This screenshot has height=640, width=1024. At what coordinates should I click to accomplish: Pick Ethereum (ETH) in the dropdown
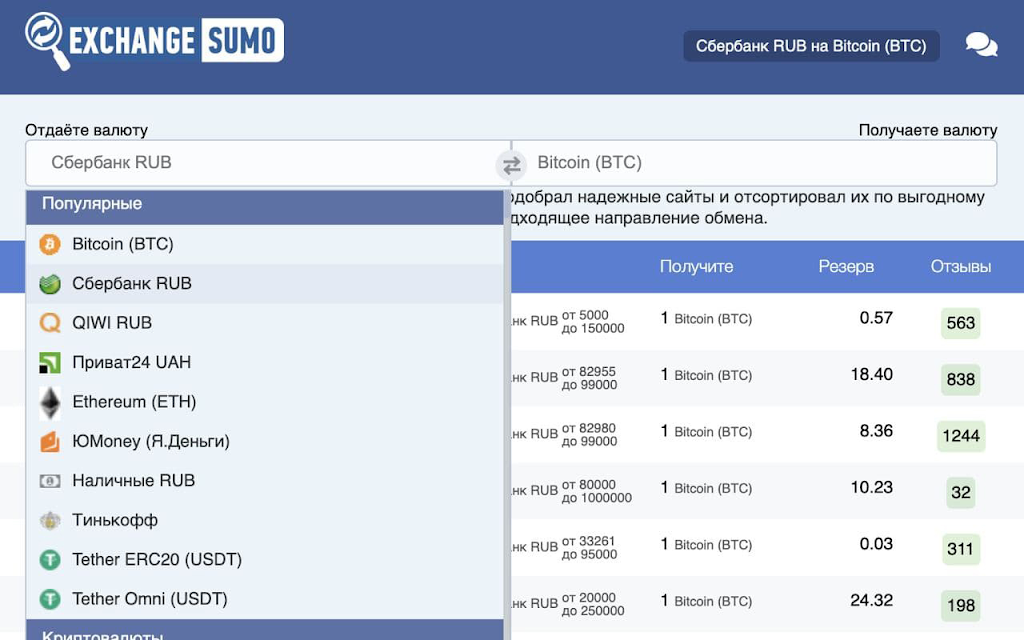[264, 402]
